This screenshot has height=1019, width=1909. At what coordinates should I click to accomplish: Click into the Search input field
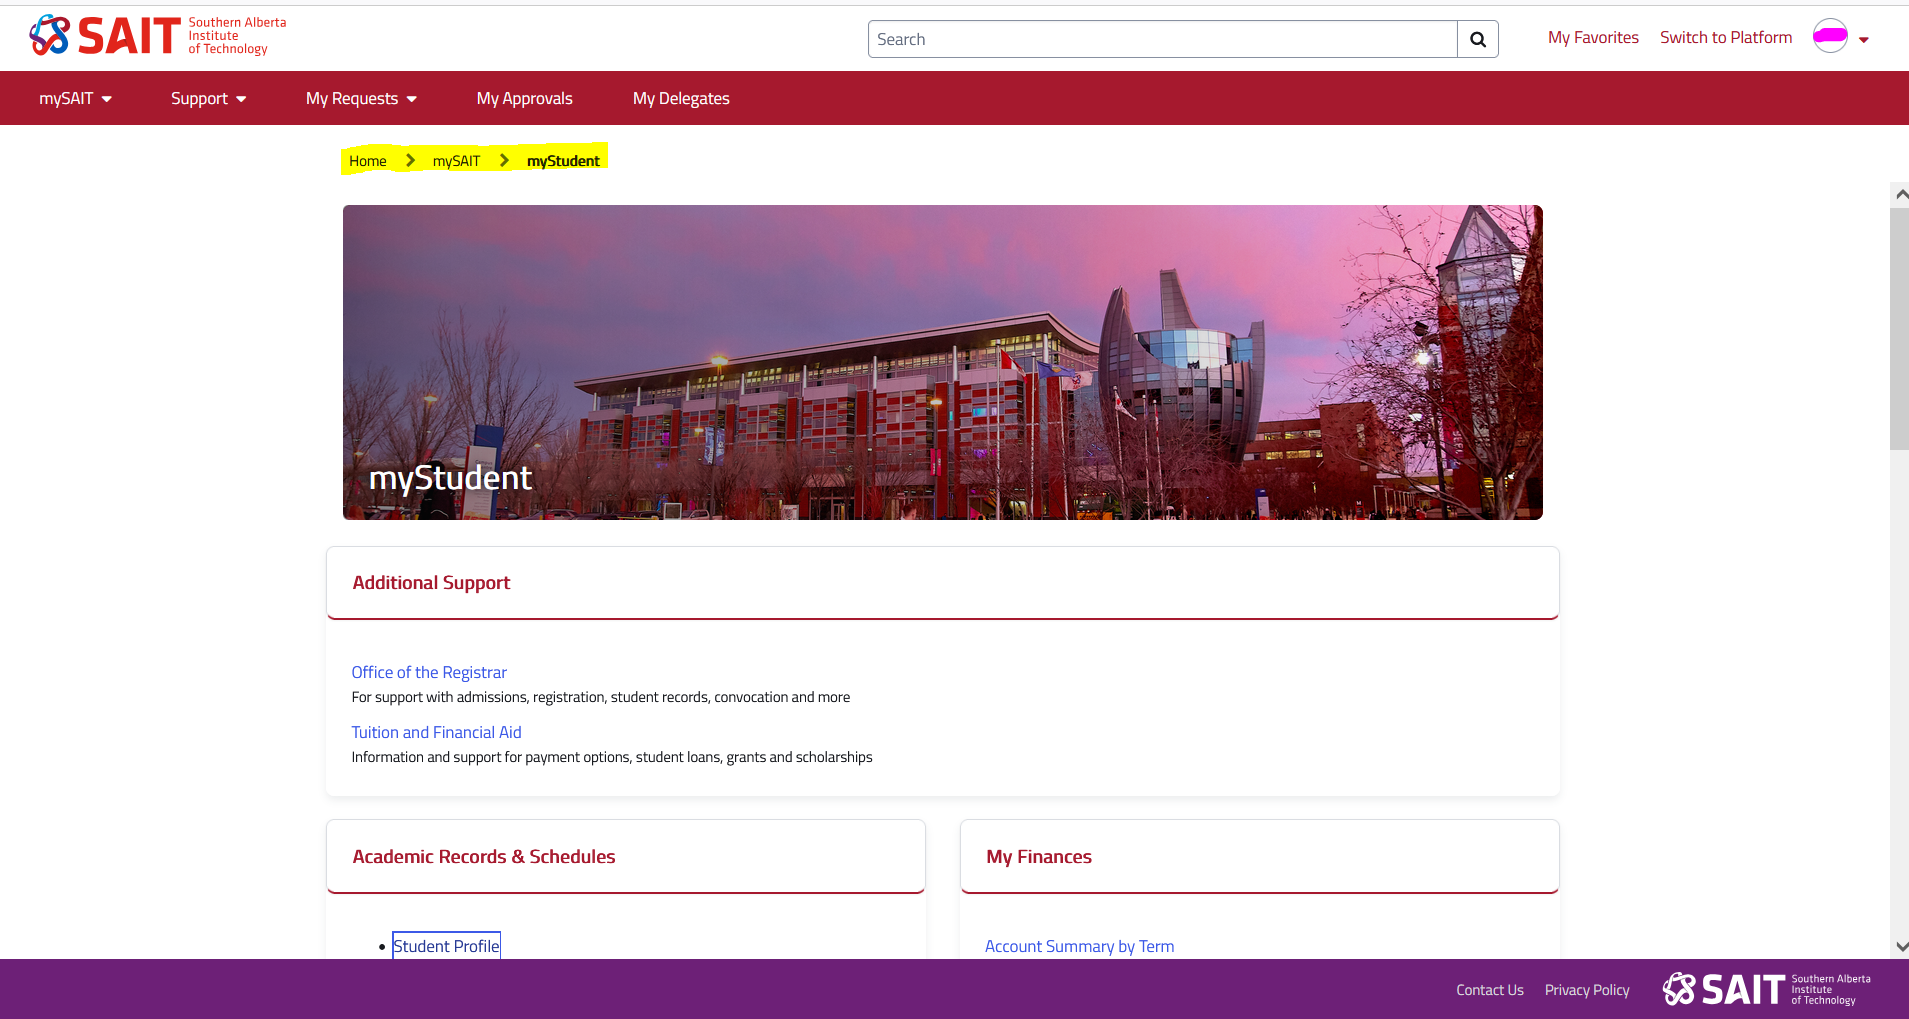[x=1162, y=39]
